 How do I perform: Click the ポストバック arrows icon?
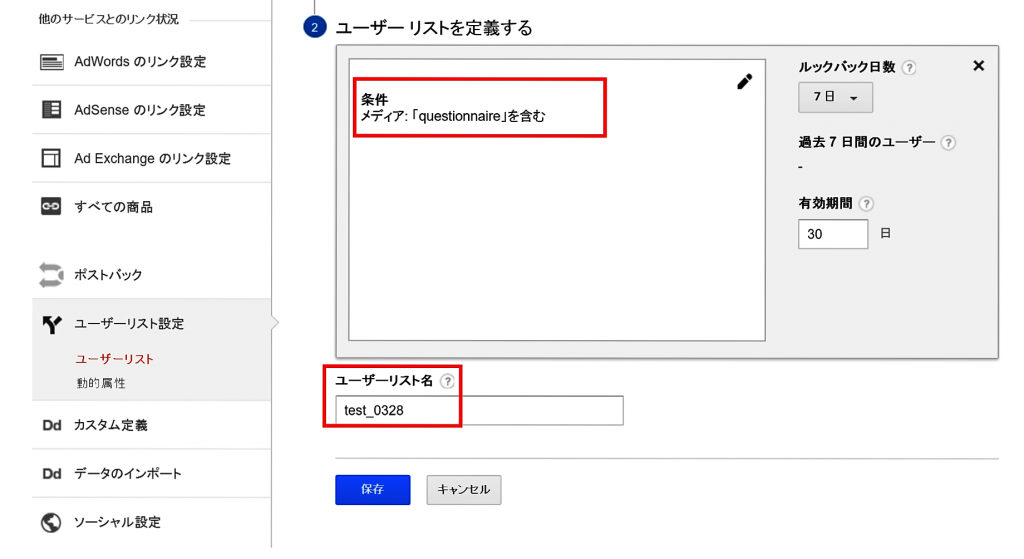click(51, 275)
